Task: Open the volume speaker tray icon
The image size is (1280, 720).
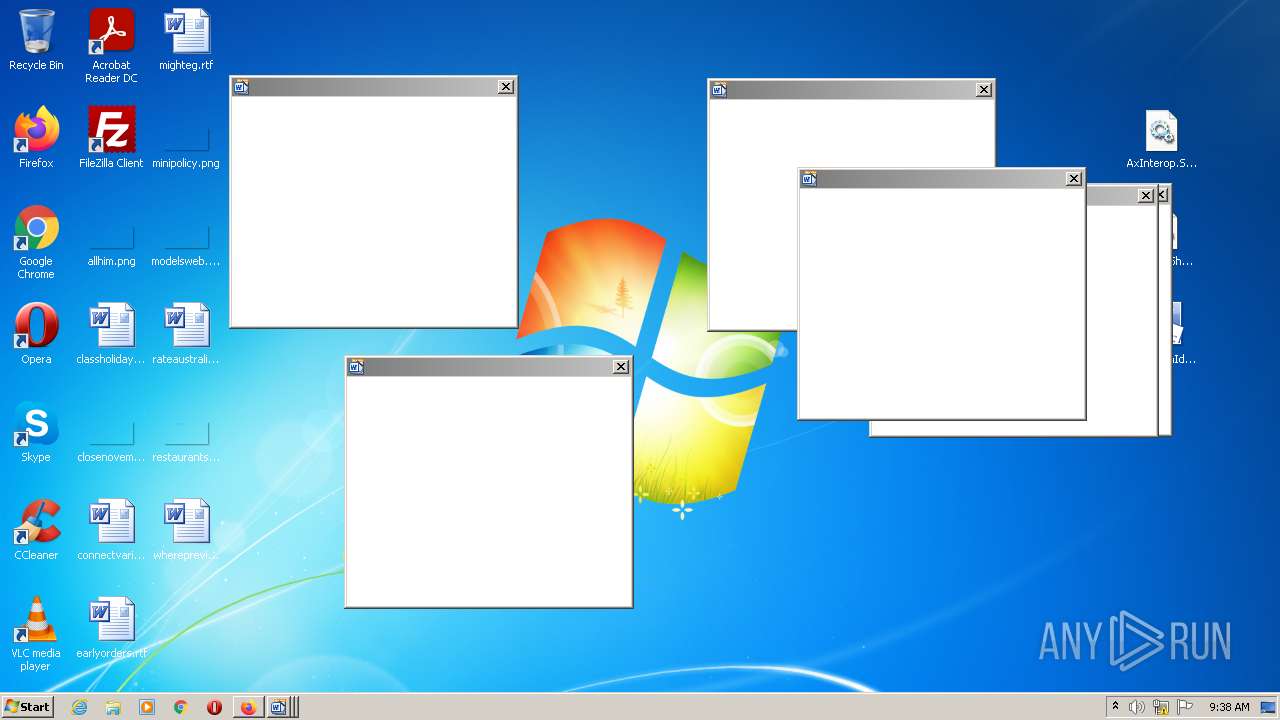Action: coord(1137,707)
